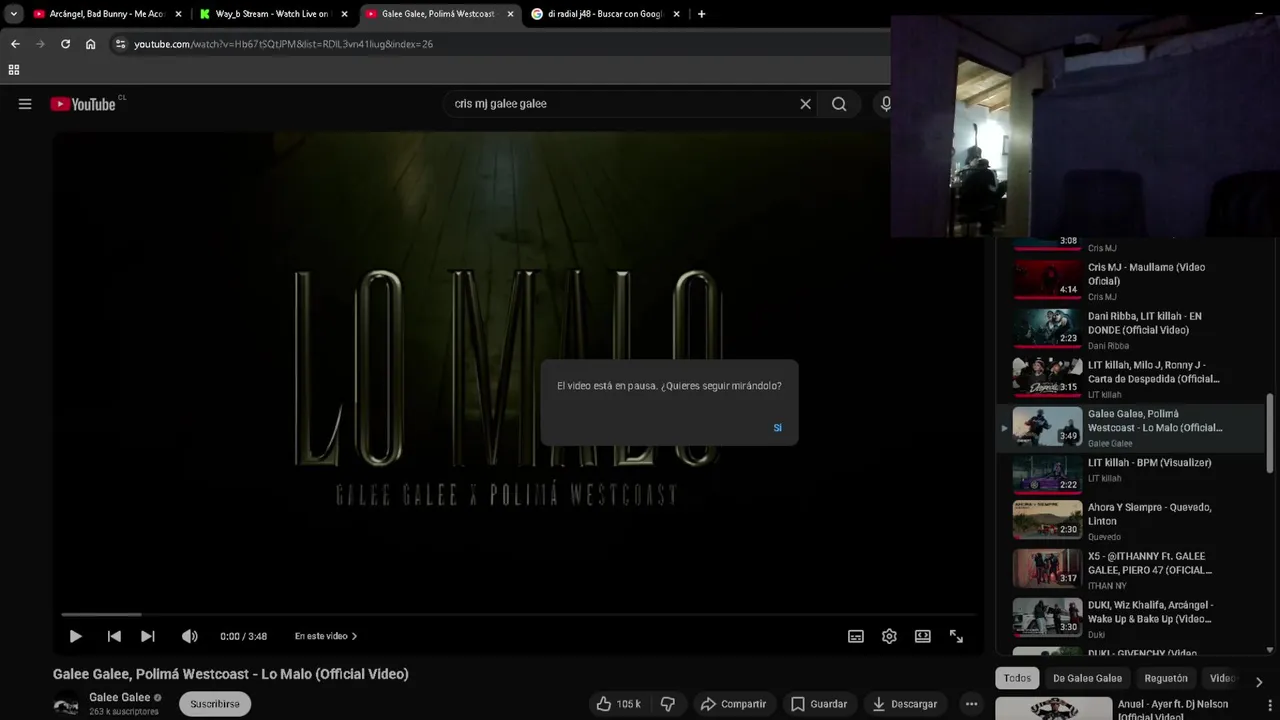Open the YouTube hamburger guide menu
Viewport: 1280px width, 720px height.
tap(25, 104)
